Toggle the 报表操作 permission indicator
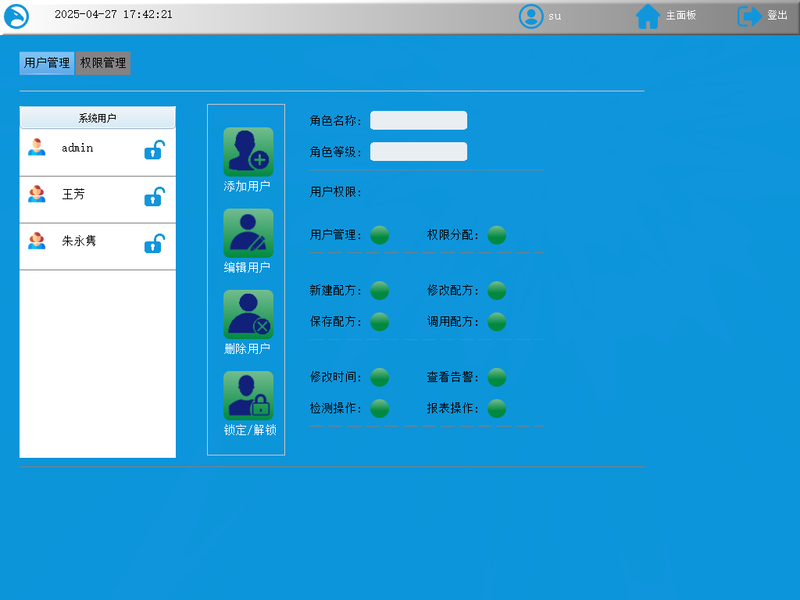This screenshot has height=600, width=800. click(x=497, y=409)
